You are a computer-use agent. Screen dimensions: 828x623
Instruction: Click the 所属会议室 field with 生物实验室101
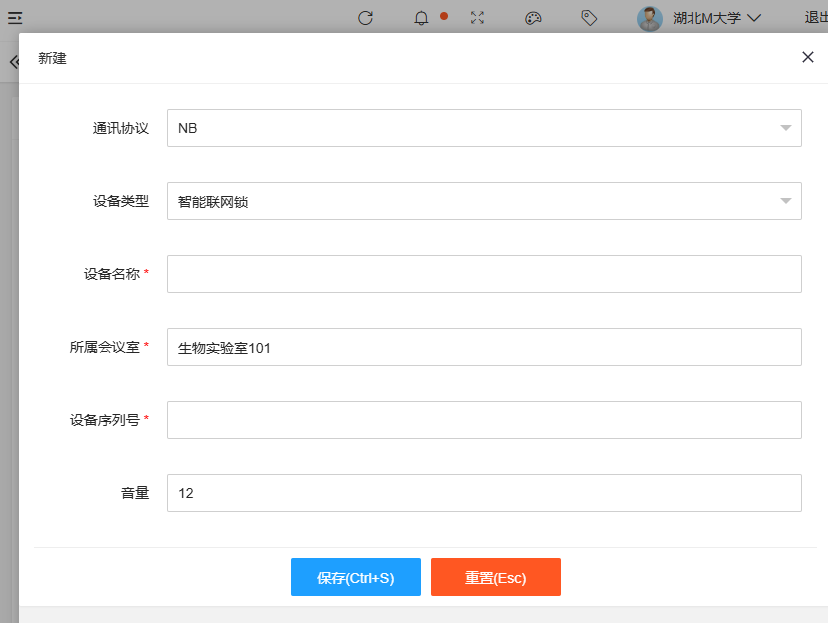click(484, 347)
